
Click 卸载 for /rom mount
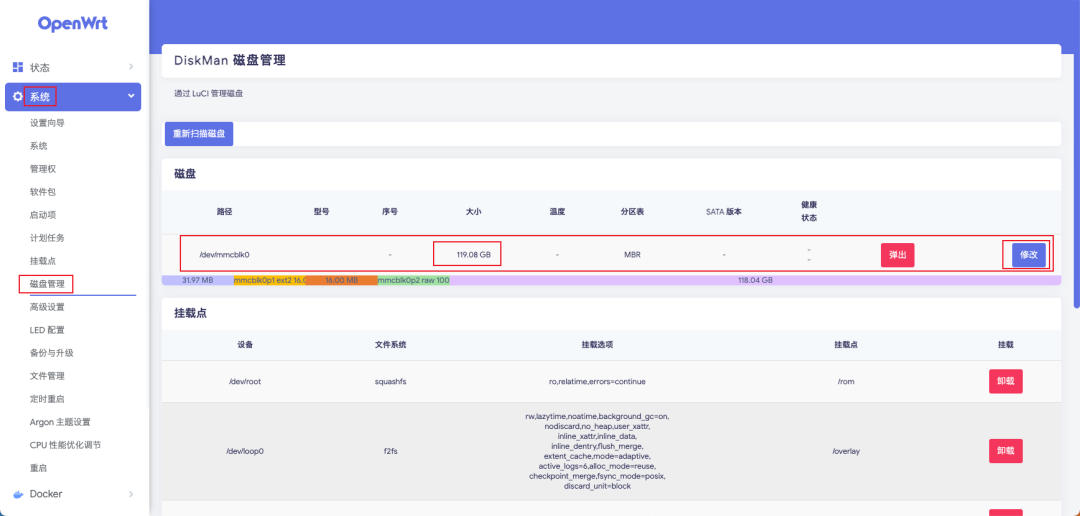click(1006, 381)
